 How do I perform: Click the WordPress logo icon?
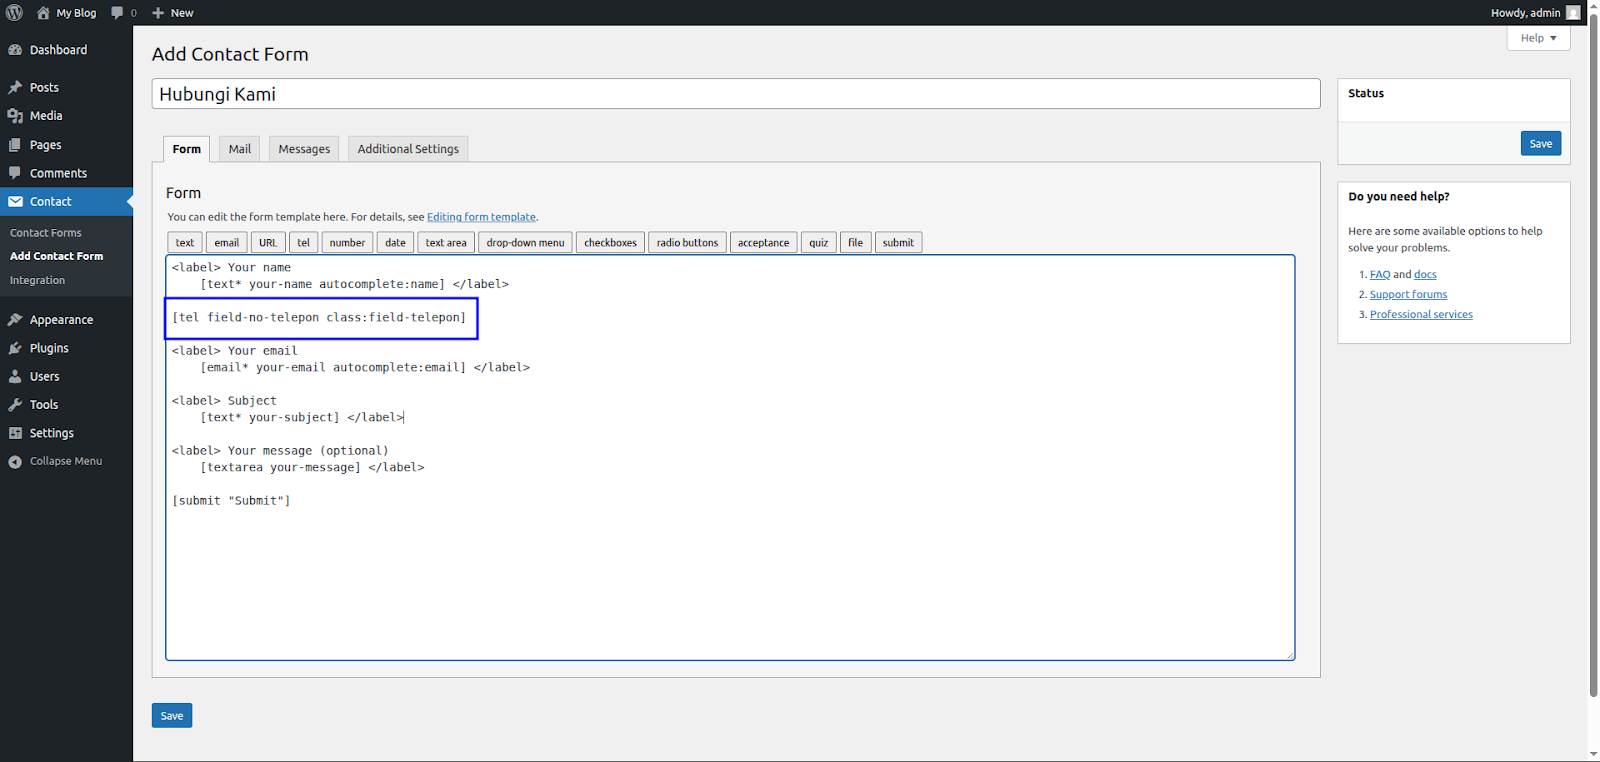15,13
